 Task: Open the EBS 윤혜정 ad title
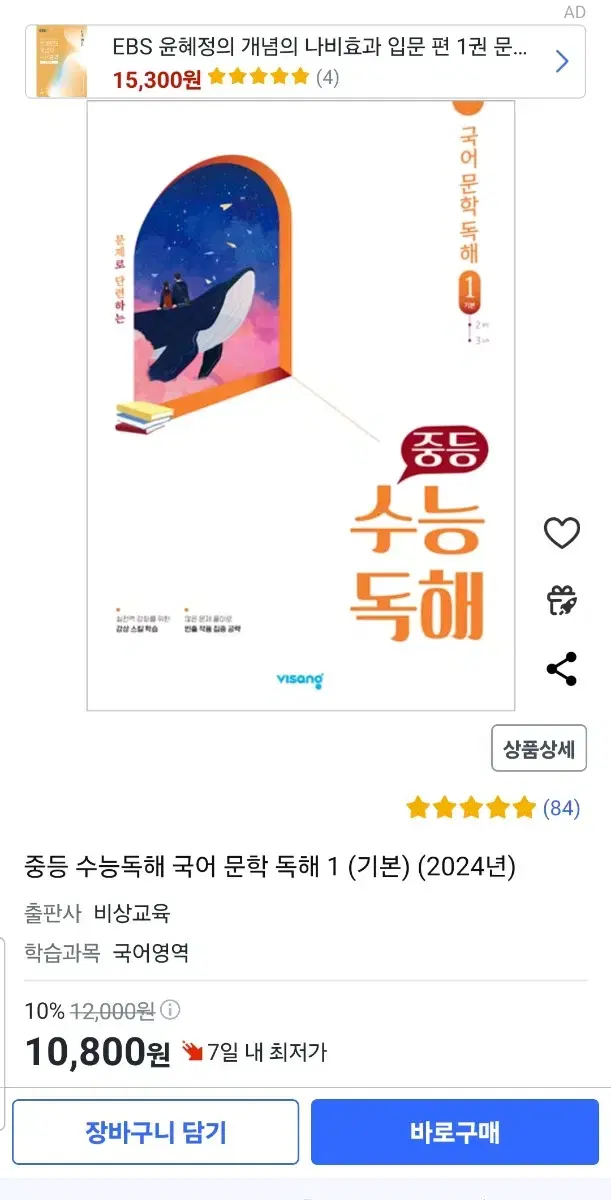(x=321, y=47)
